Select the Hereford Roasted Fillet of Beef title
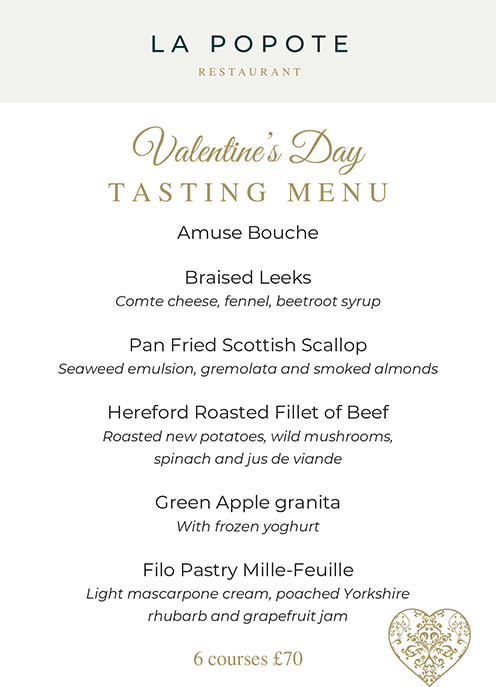496x687 pixels. pos(248,412)
